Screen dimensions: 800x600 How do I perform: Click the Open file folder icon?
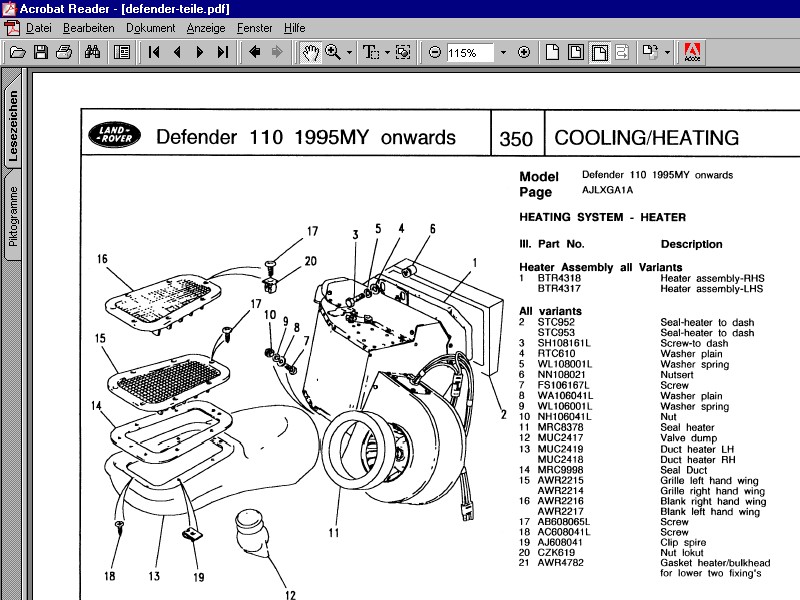(17, 52)
